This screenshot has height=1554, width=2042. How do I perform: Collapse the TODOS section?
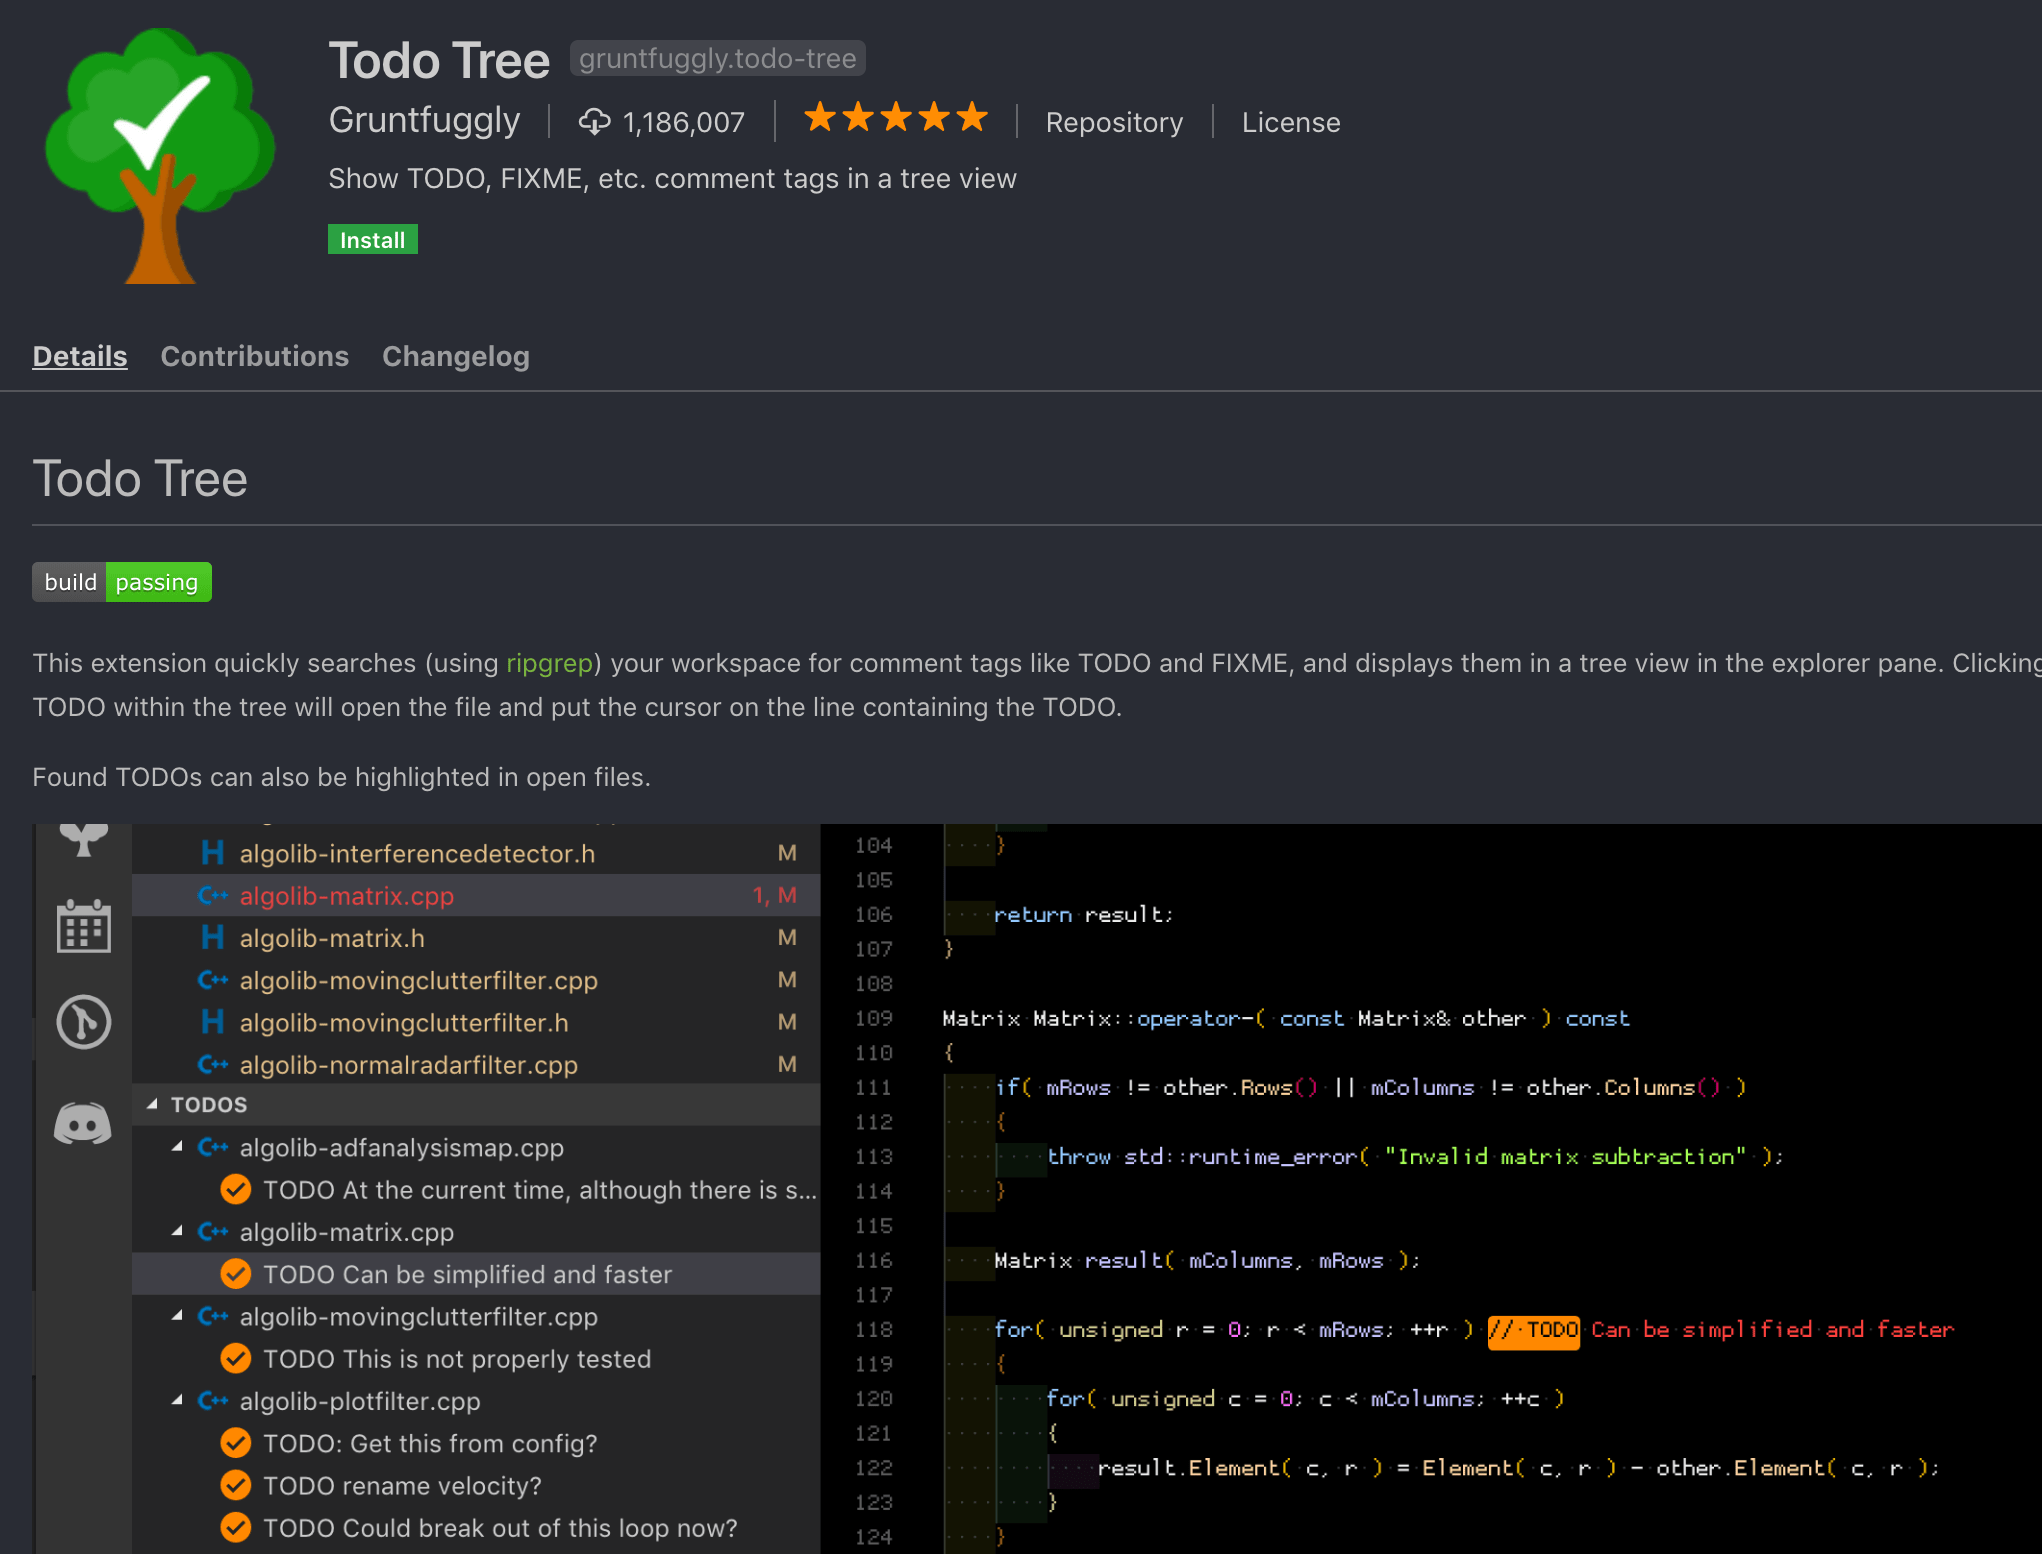pyautogui.click(x=153, y=1104)
